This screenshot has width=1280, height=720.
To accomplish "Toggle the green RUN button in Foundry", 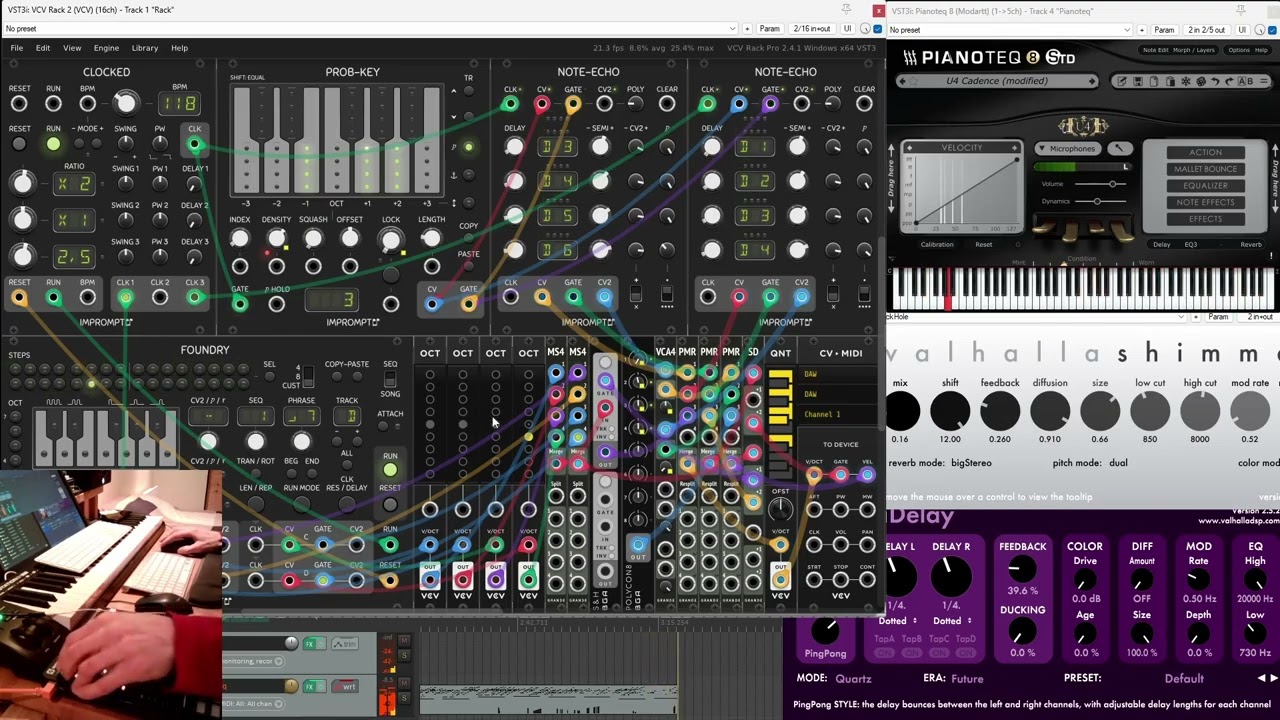I will 390,470.
